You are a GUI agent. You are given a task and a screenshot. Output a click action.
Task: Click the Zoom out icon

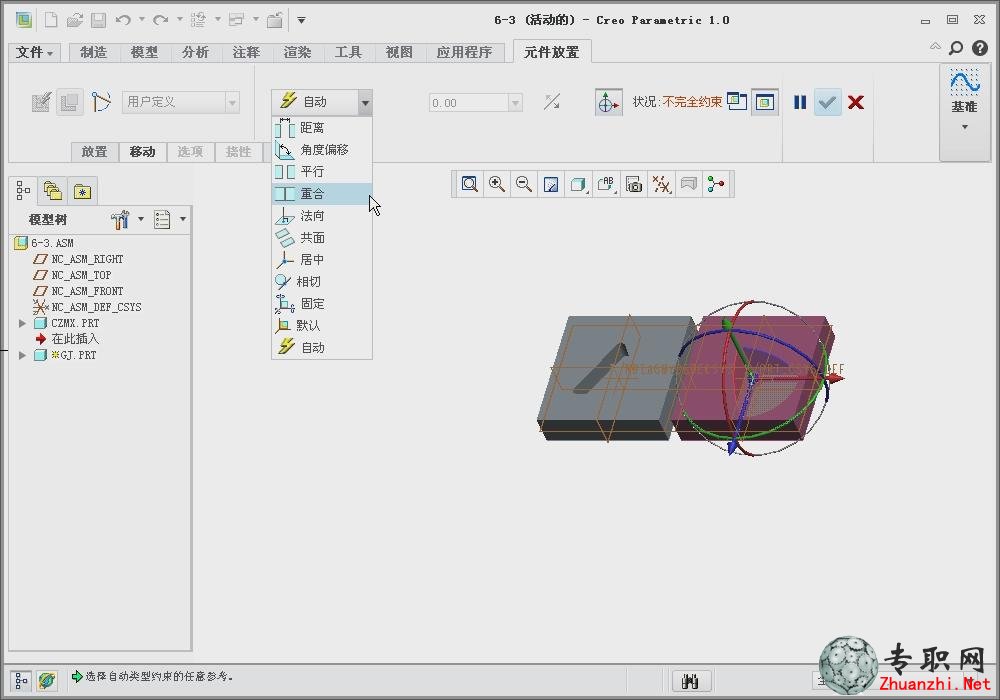[524, 184]
